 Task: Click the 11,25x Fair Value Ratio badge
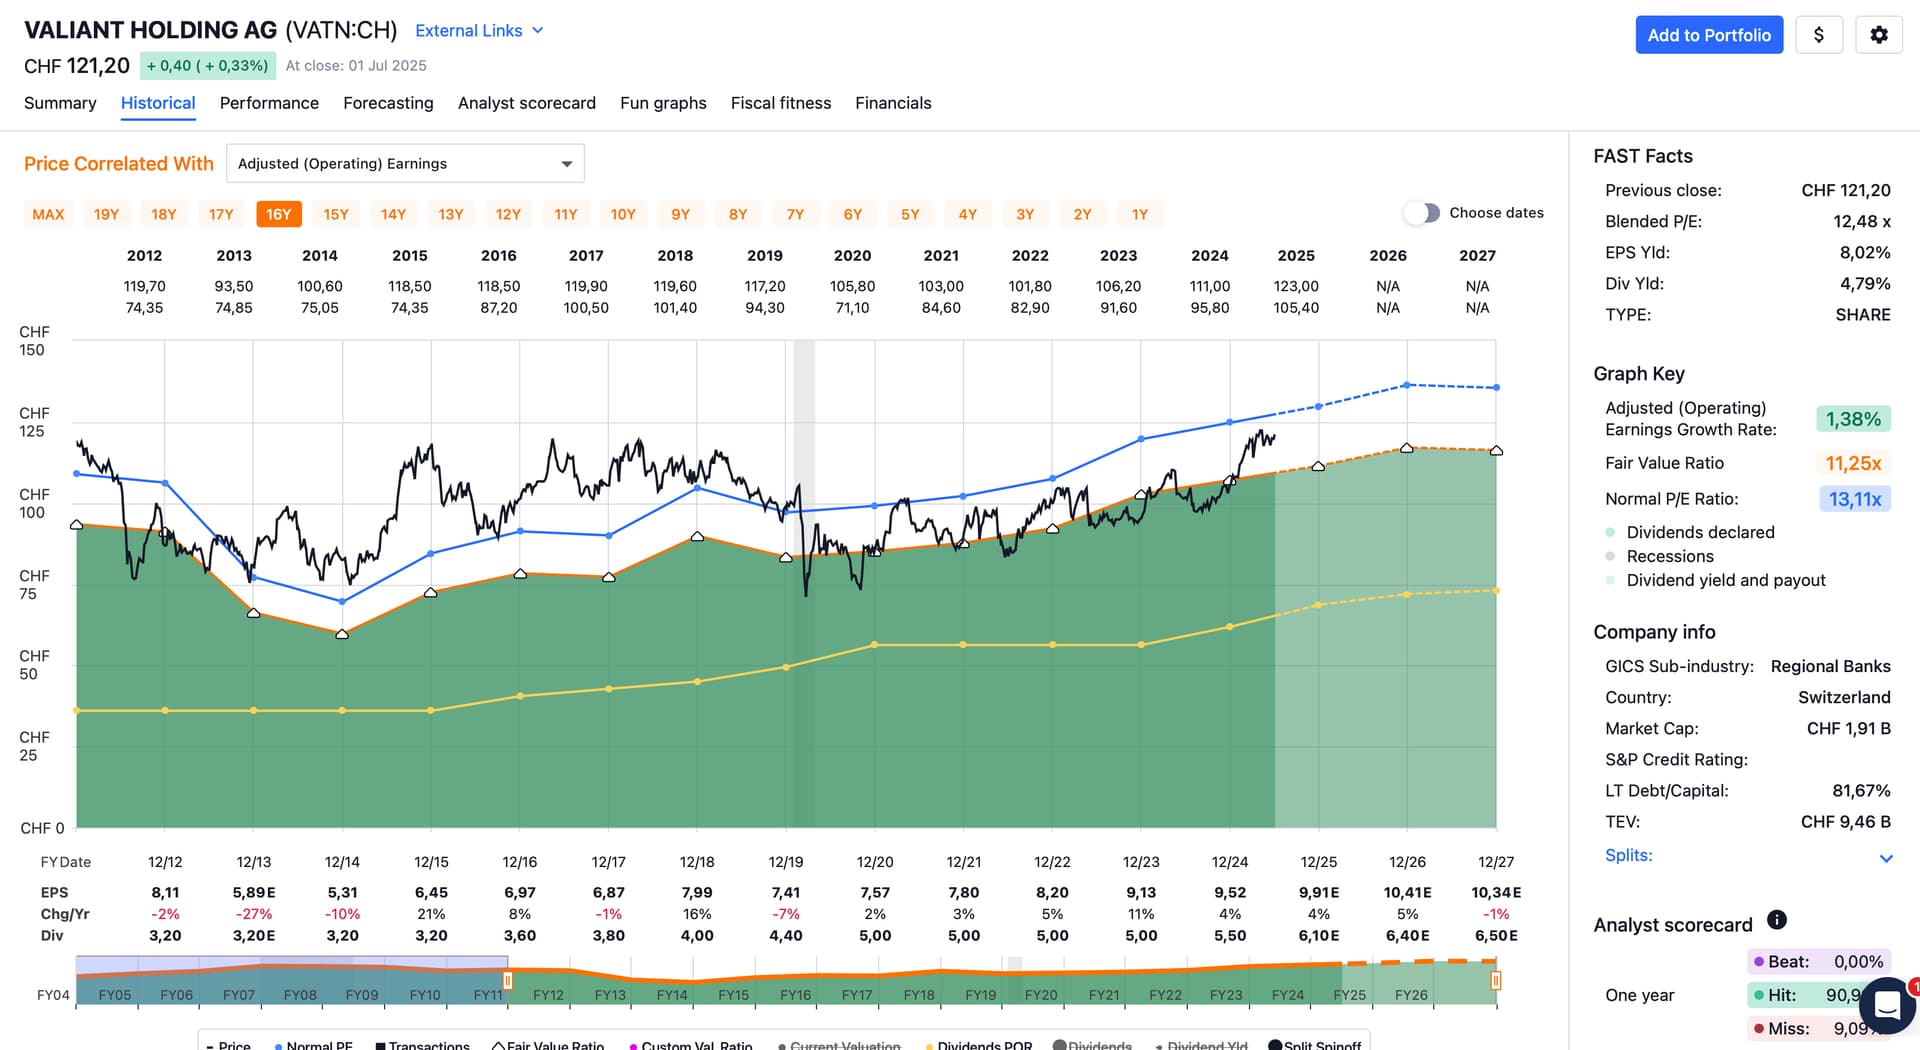1852,463
